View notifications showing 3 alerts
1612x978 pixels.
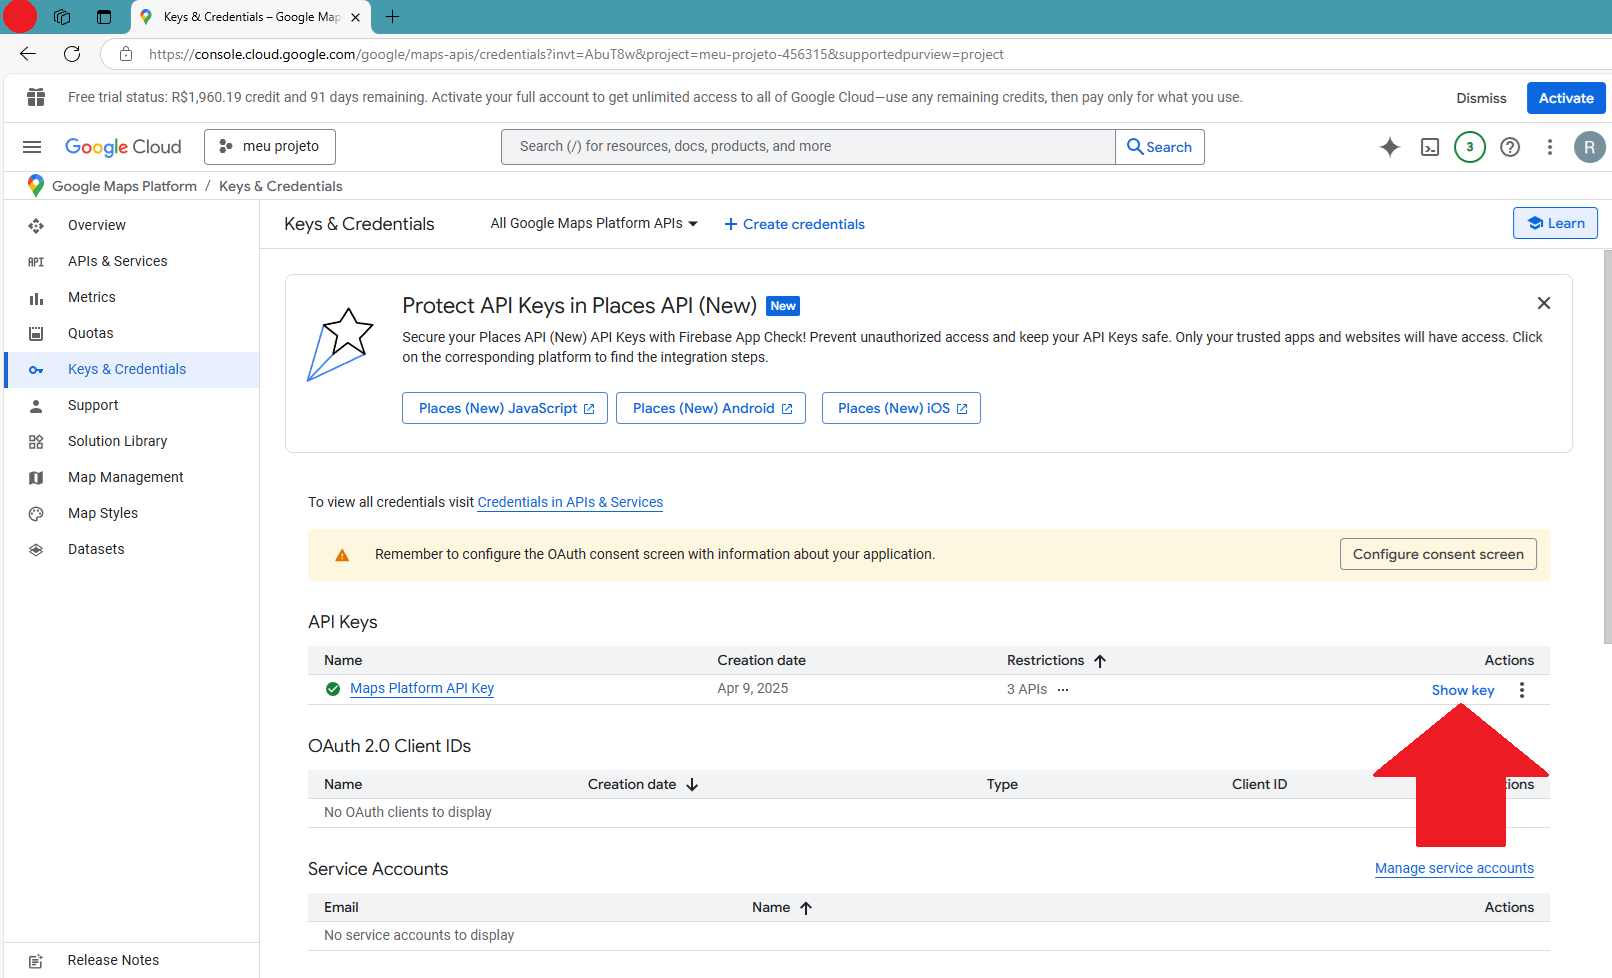1470,147
